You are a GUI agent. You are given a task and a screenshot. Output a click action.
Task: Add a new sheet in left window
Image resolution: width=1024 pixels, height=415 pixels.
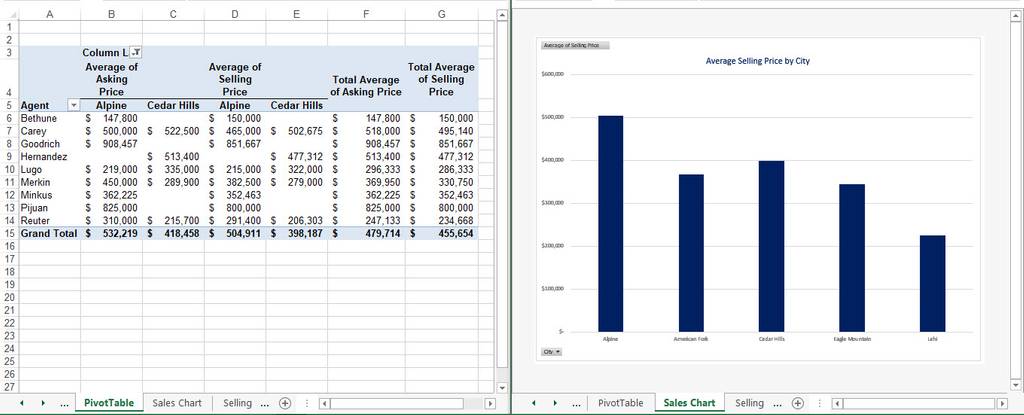[x=284, y=403]
